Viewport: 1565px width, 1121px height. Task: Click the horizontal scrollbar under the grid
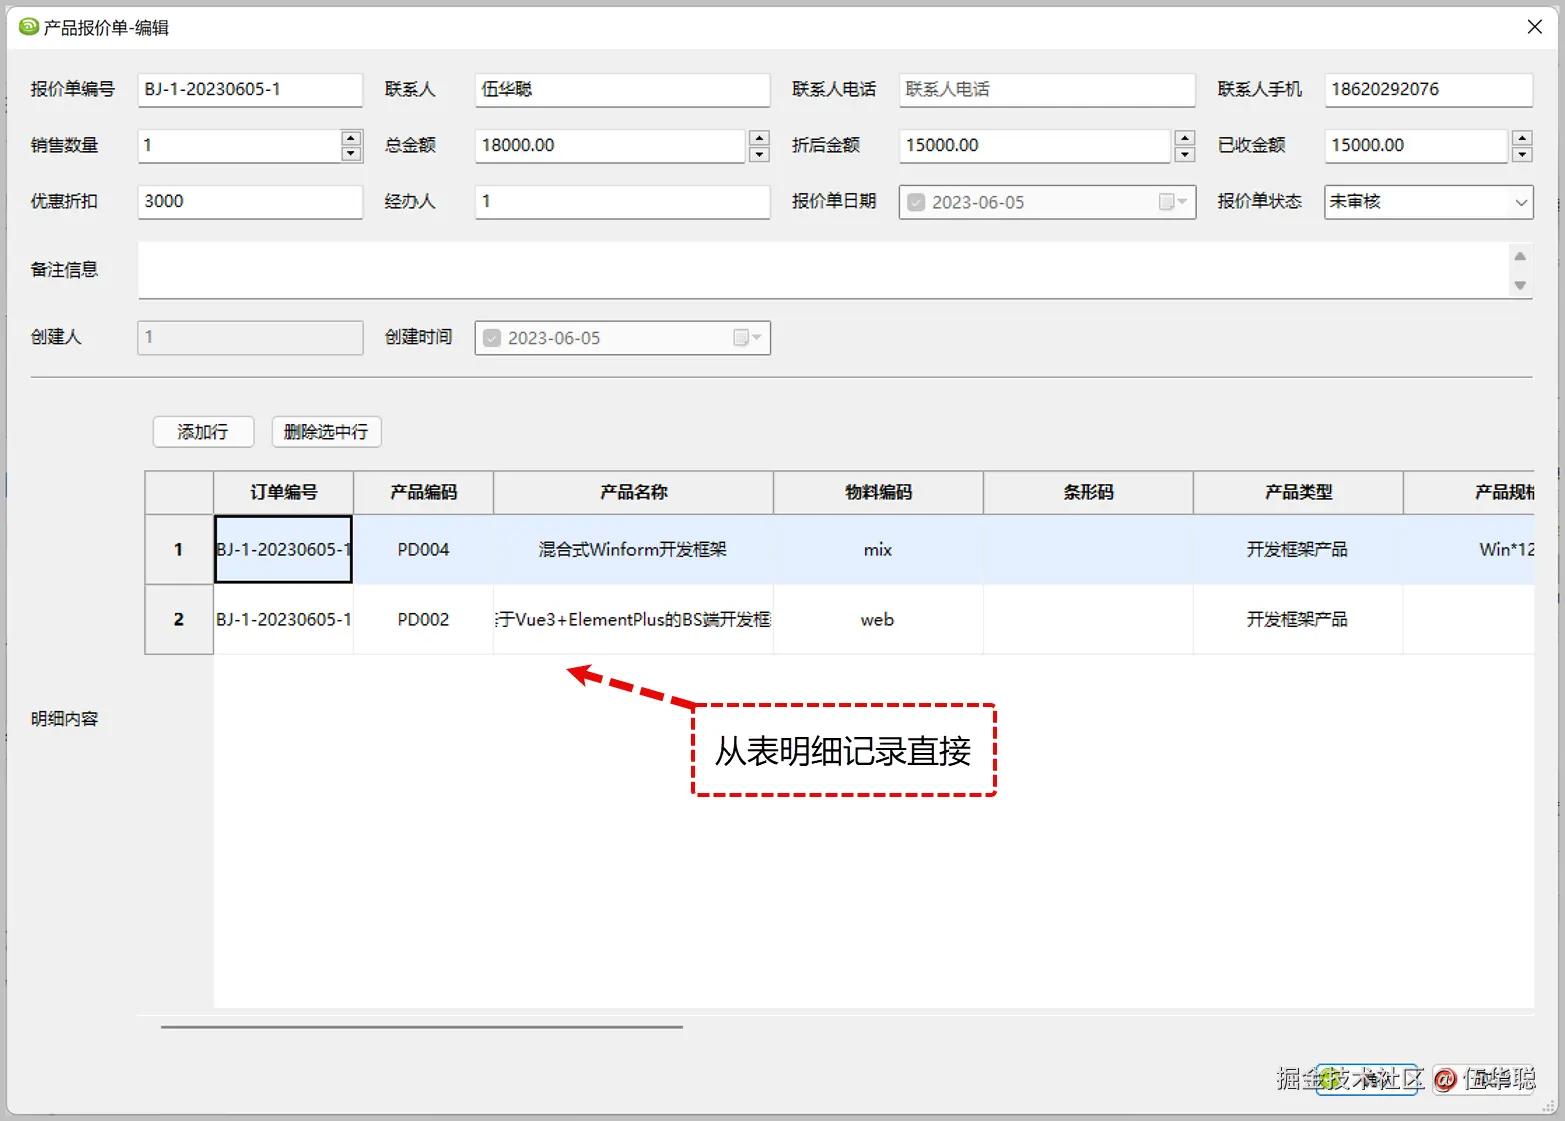[x=422, y=1027]
